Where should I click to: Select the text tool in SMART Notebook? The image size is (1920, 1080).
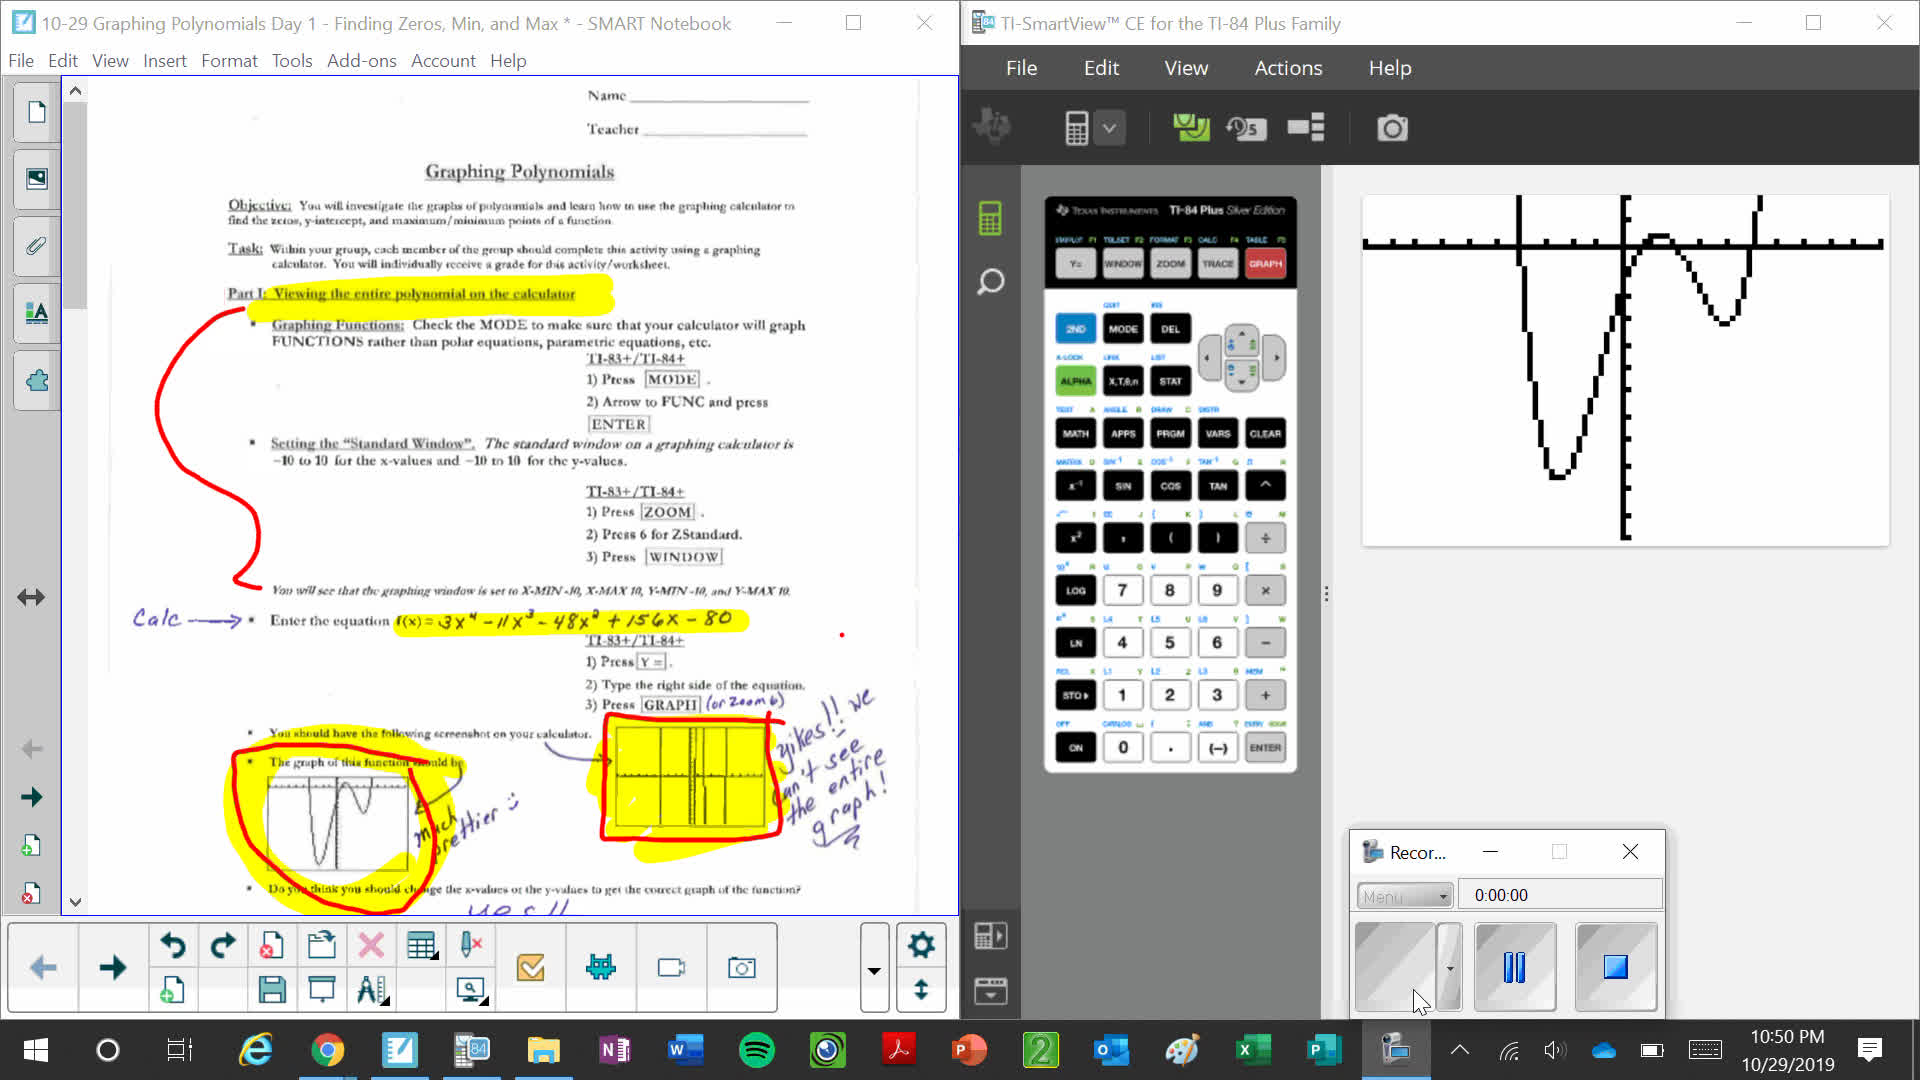click(36, 314)
